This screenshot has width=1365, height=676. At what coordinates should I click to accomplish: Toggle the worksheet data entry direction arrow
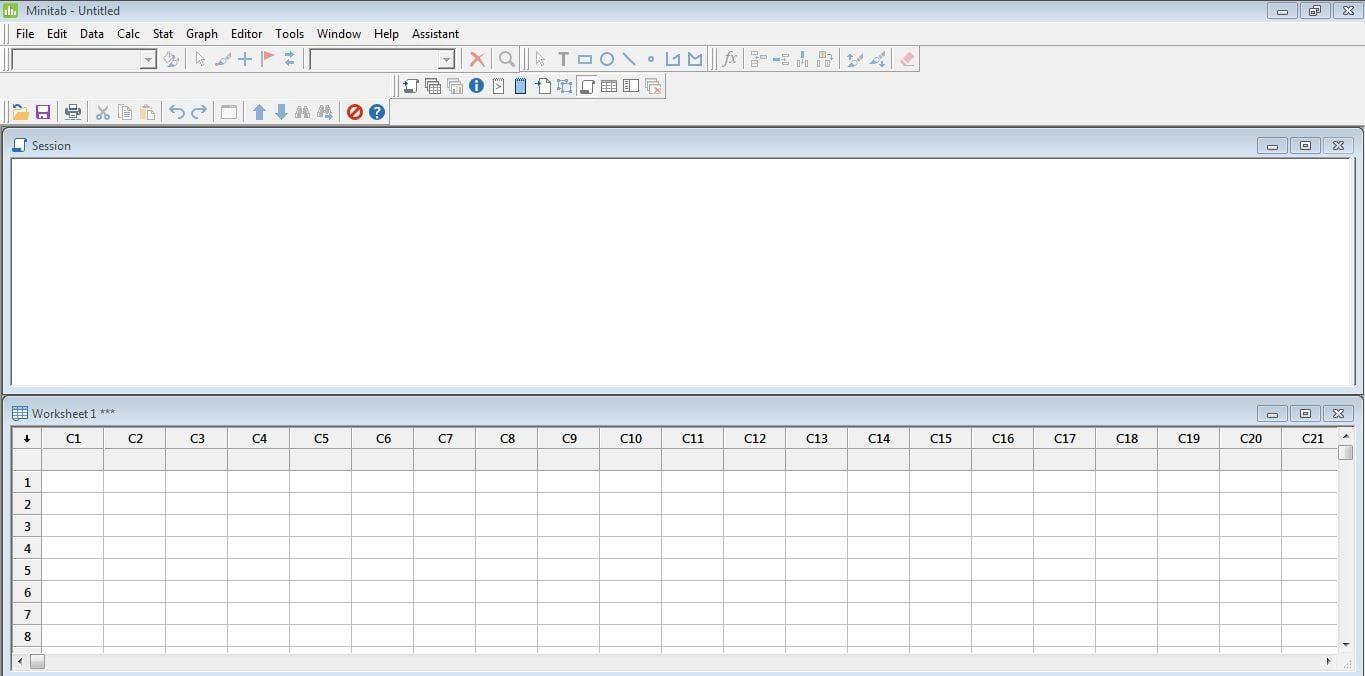coord(27,438)
